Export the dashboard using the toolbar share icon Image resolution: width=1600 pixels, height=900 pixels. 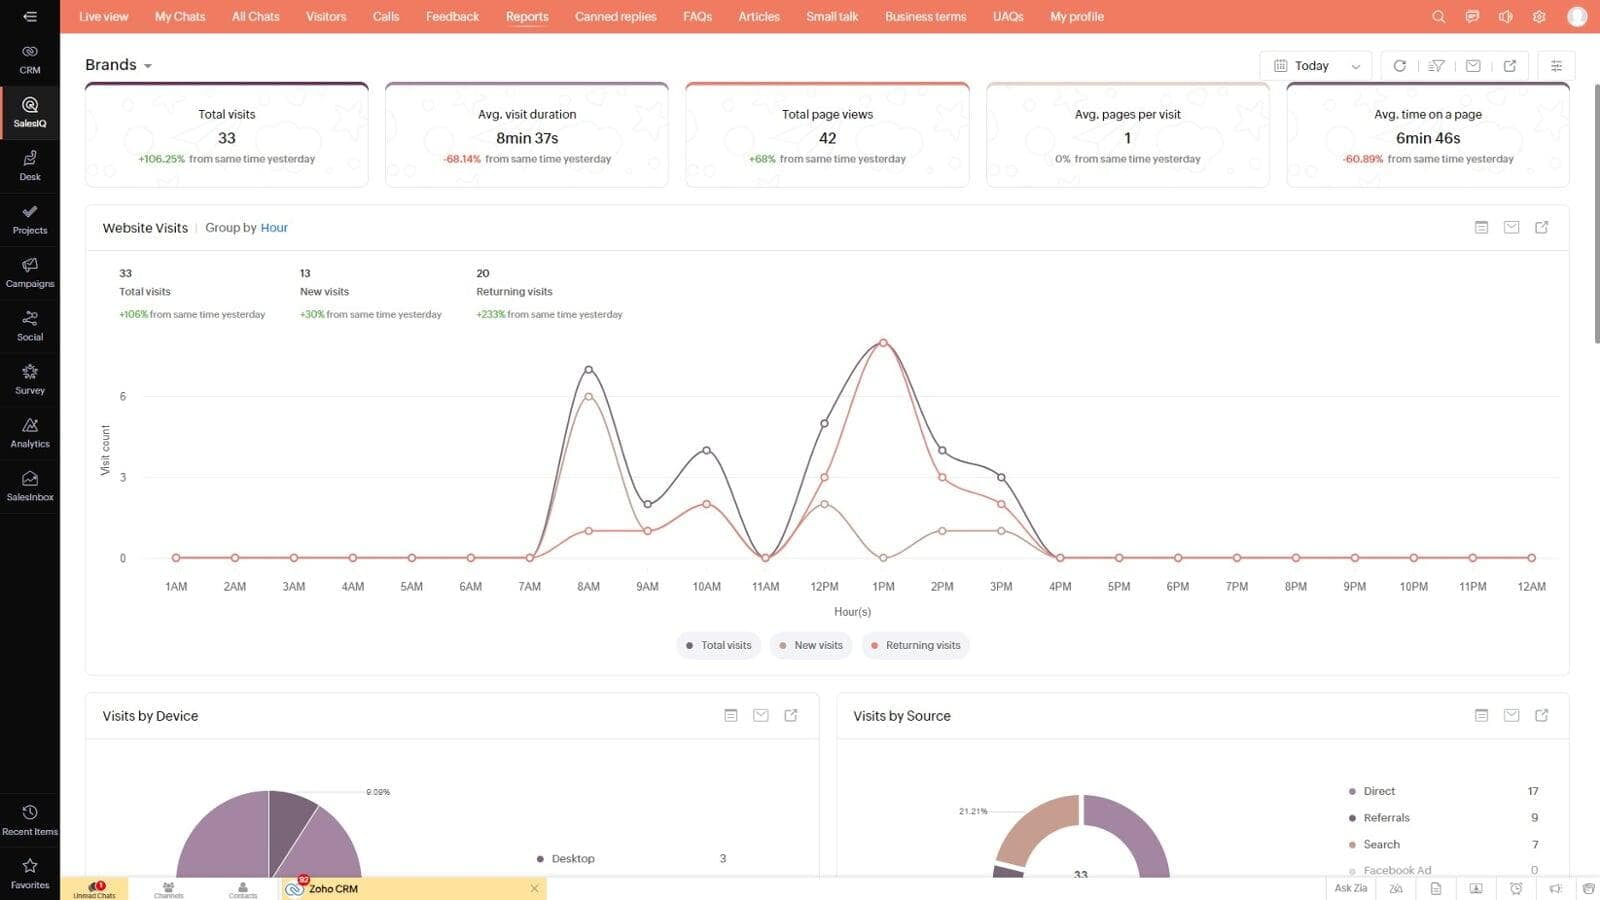(1510, 66)
